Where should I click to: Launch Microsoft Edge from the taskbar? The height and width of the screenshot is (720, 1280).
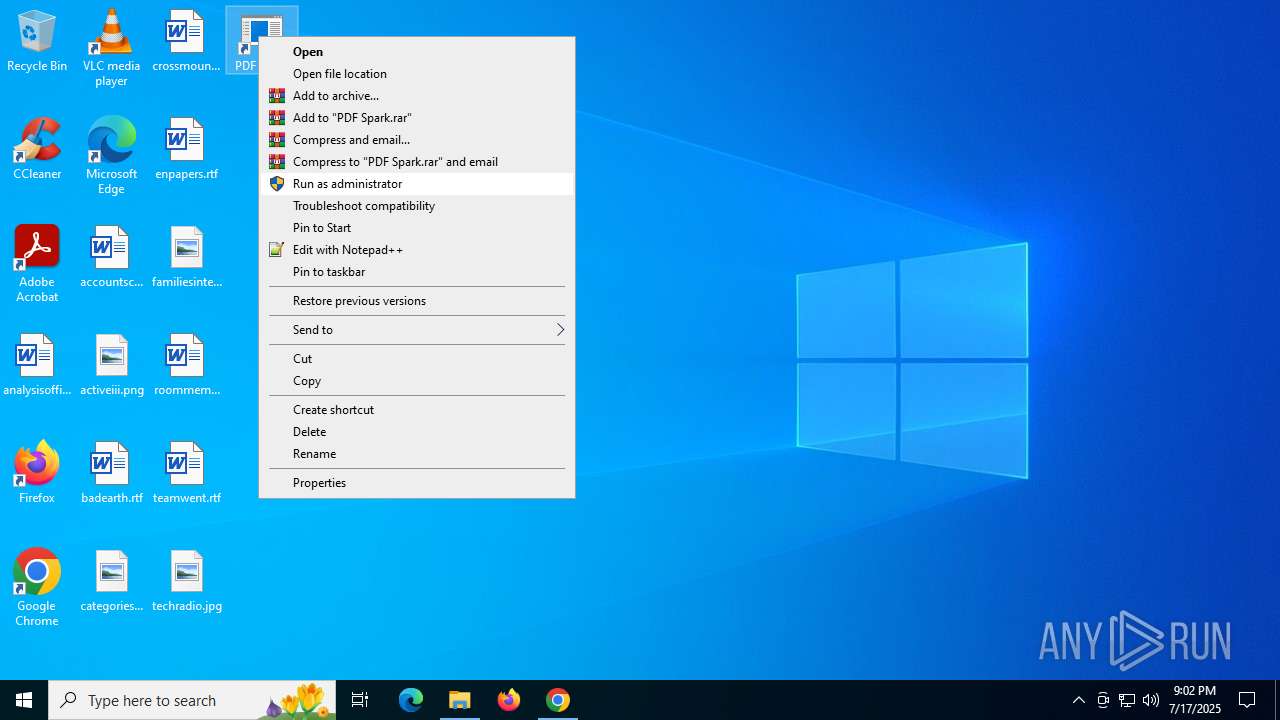point(411,700)
